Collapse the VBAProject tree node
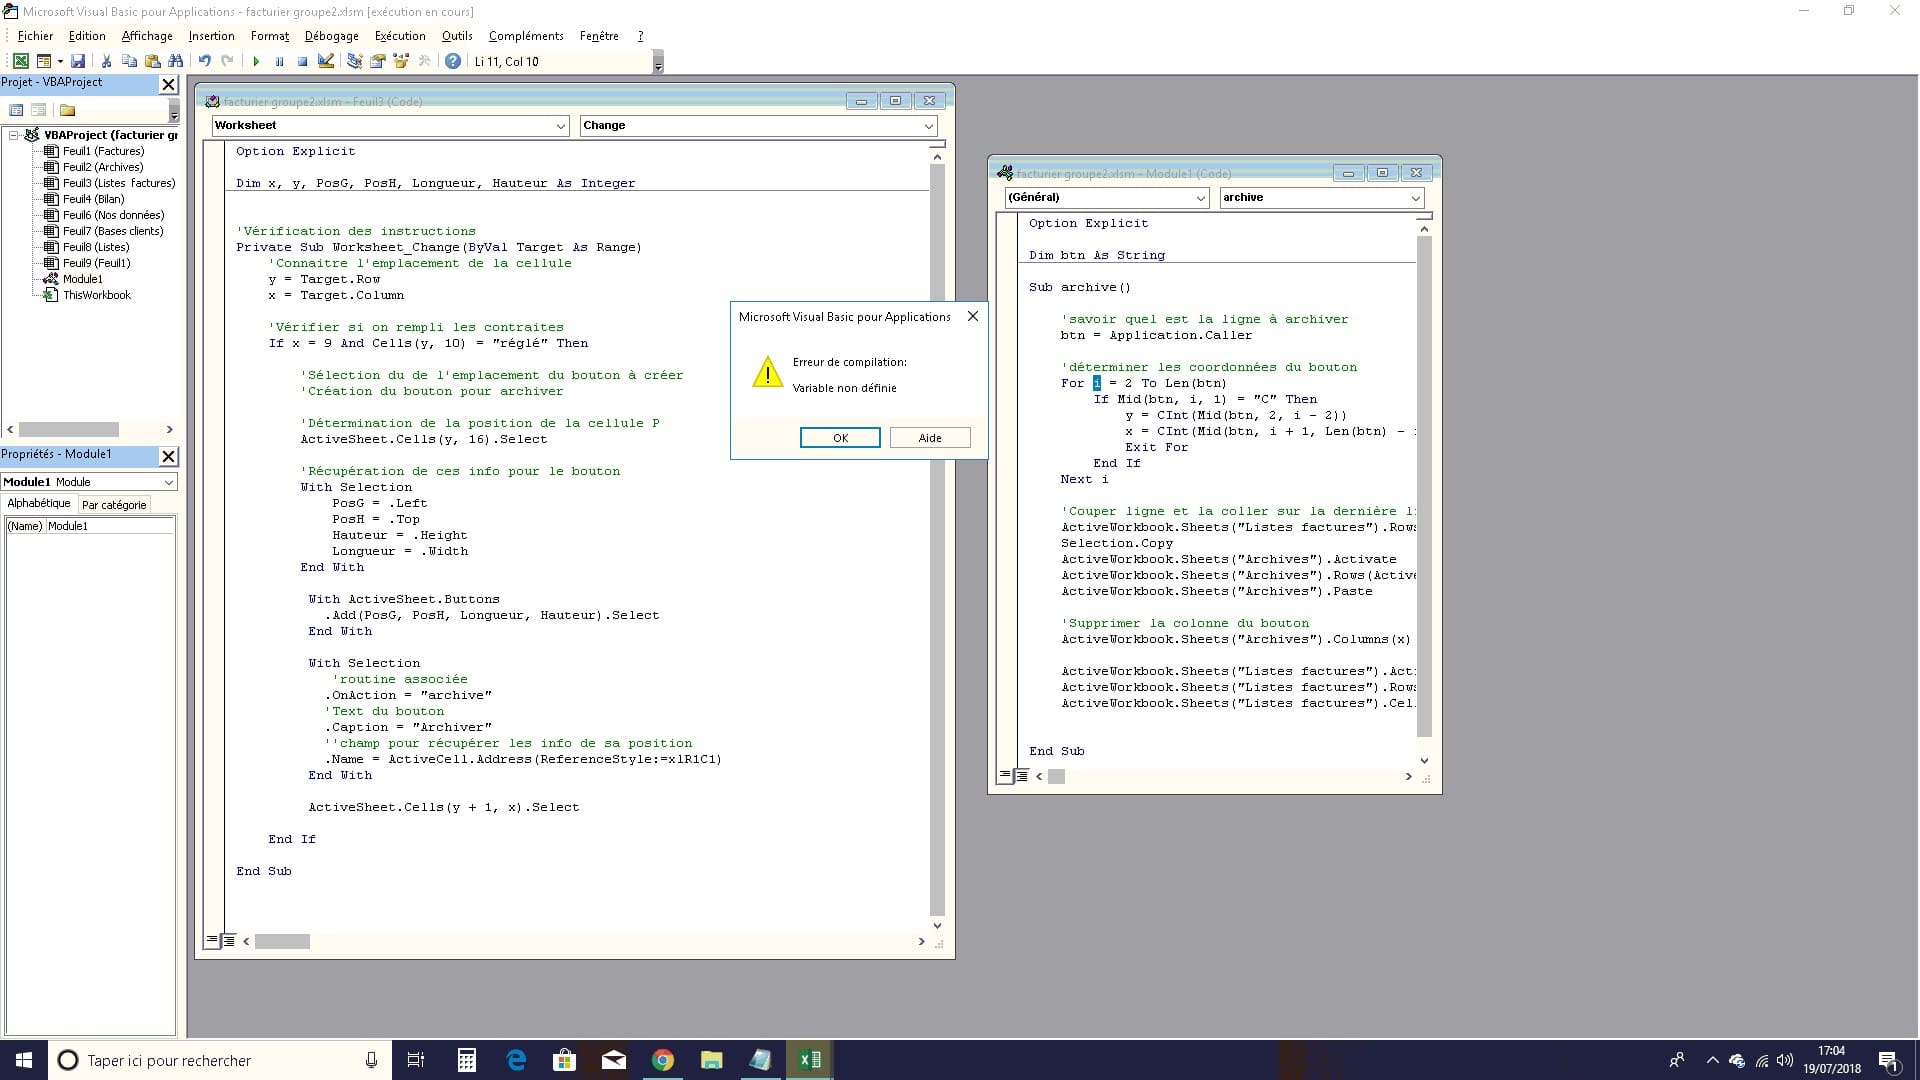 tap(14, 135)
